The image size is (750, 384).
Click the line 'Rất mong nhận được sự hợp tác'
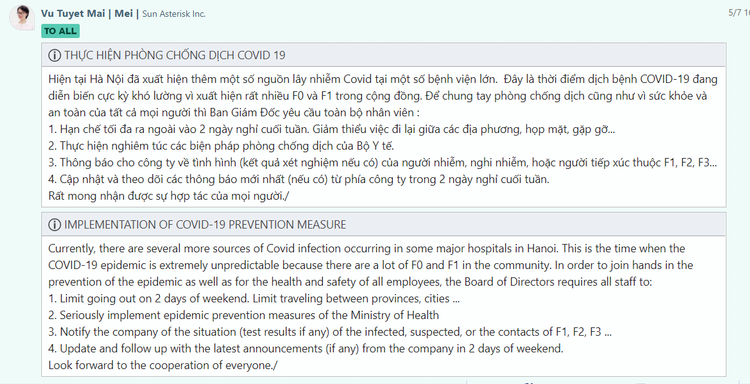coord(168,196)
